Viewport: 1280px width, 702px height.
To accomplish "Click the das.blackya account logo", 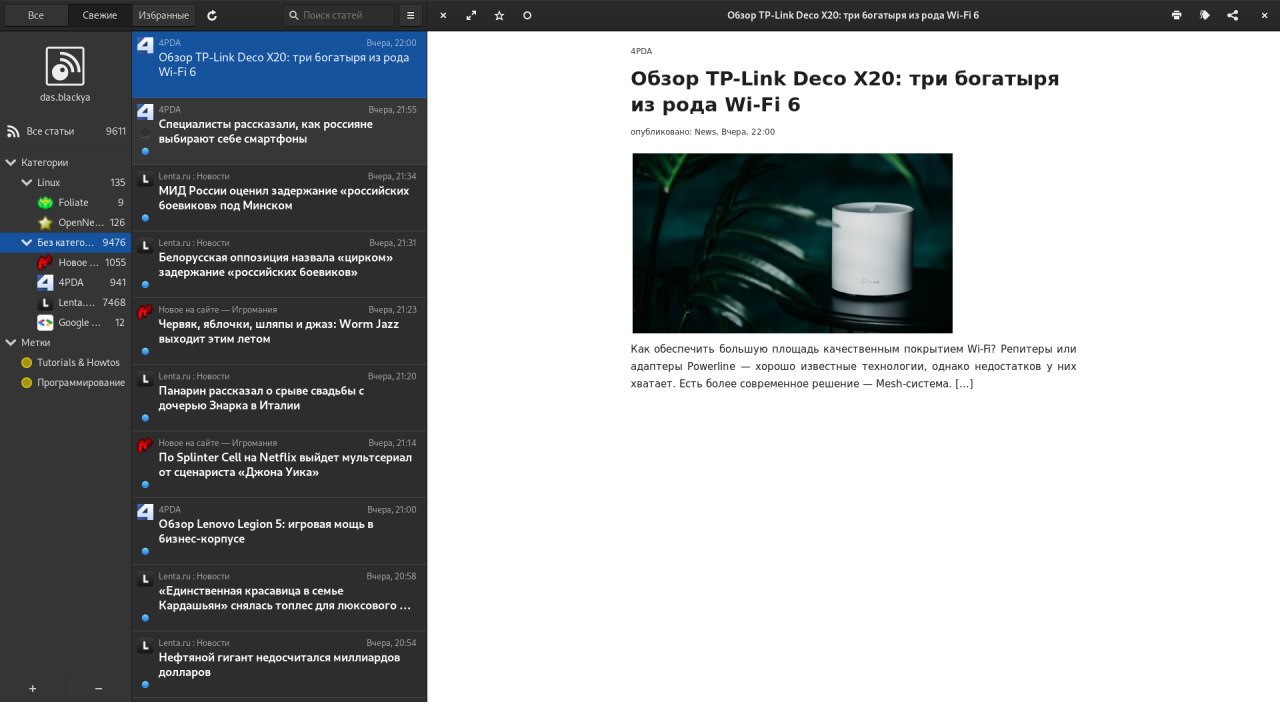I will point(65,66).
